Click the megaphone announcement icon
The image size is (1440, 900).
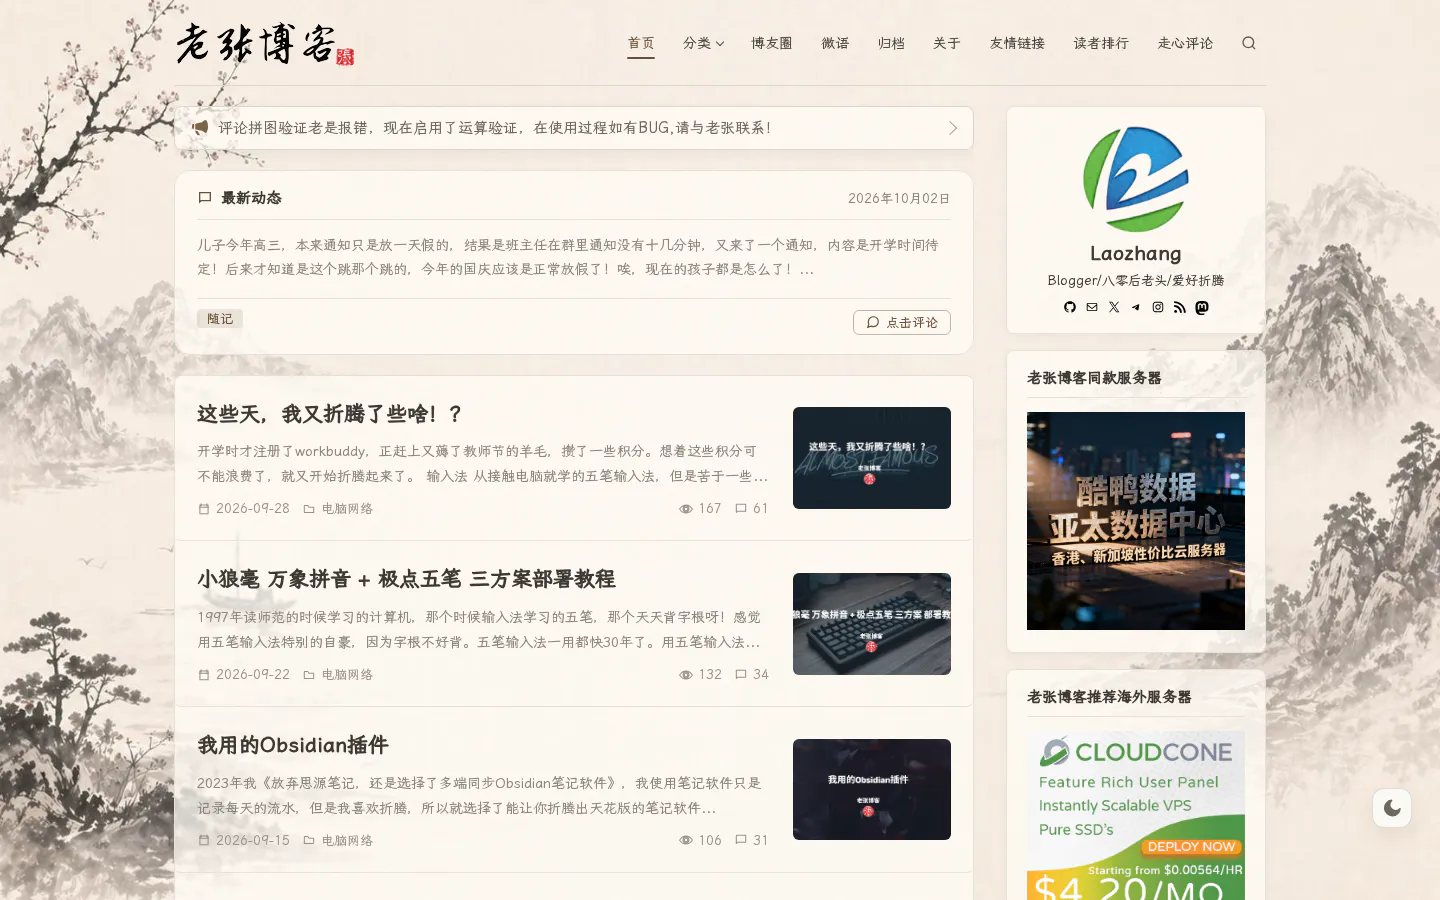(x=201, y=128)
